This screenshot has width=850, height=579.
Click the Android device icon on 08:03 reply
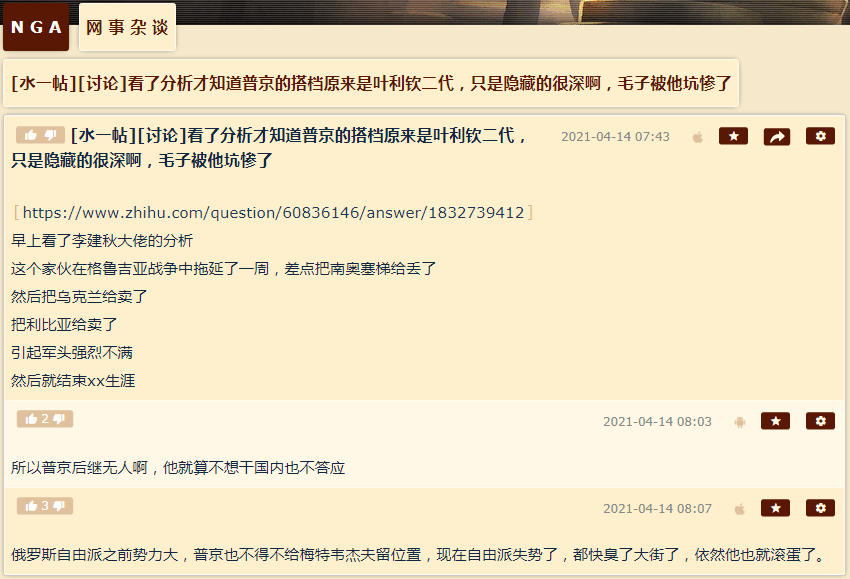(x=740, y=422)
